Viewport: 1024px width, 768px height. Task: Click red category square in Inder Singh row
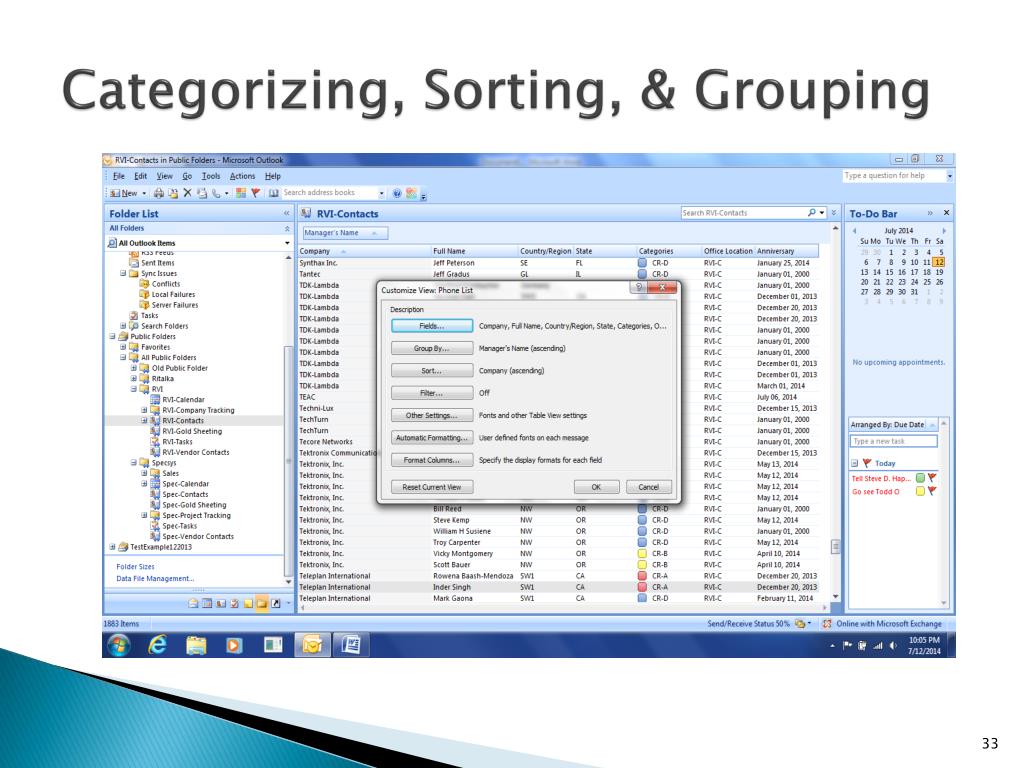642,587
